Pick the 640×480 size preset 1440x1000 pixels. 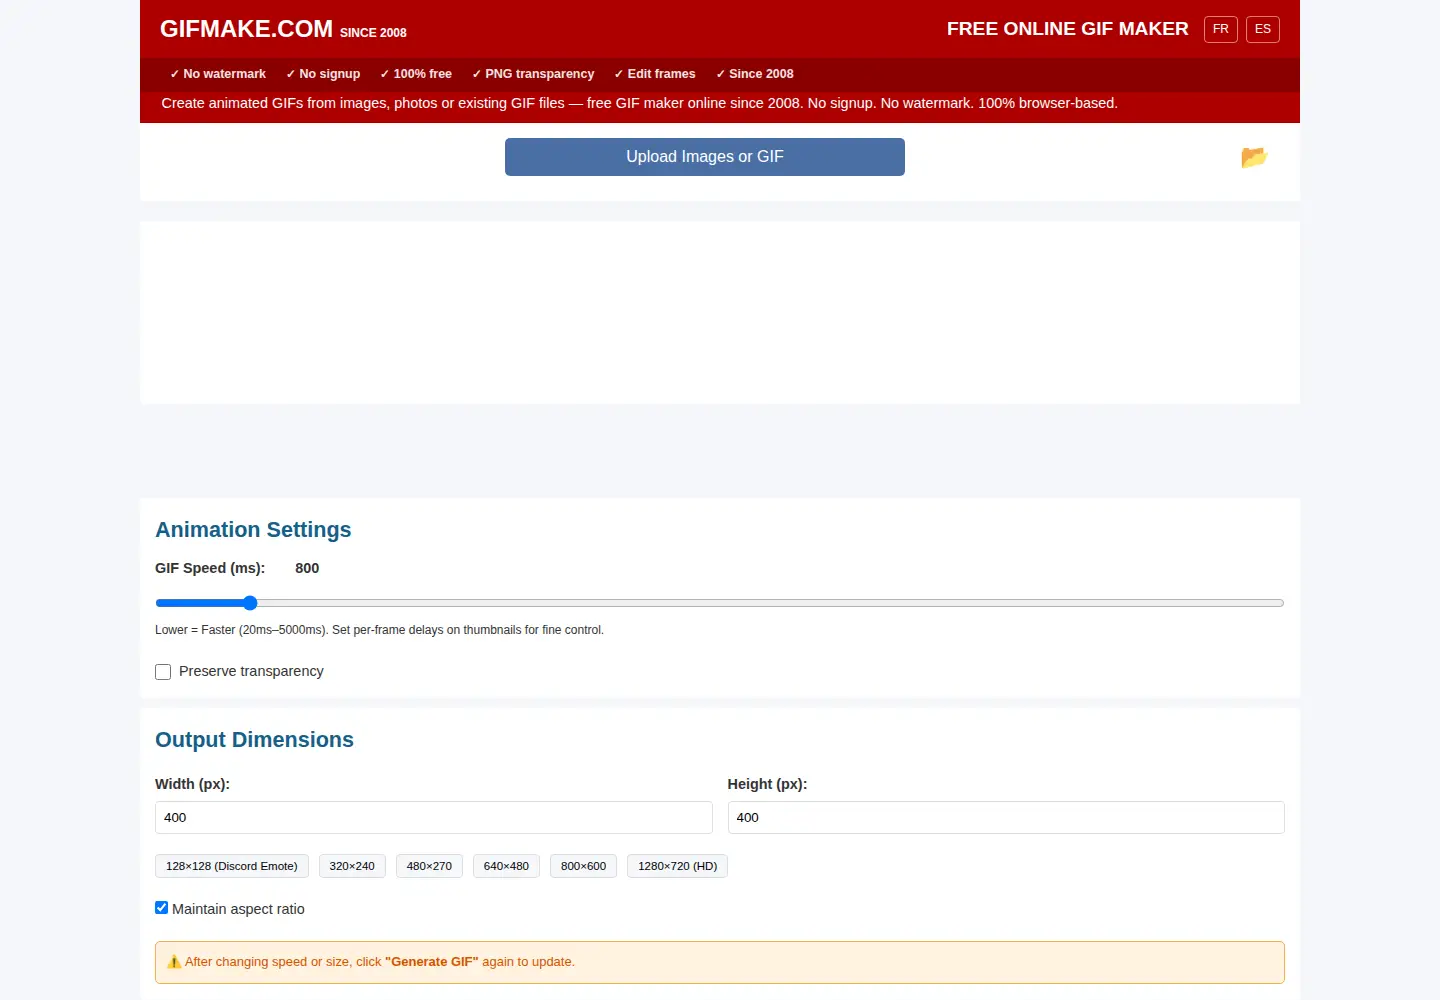pos(506,866)
